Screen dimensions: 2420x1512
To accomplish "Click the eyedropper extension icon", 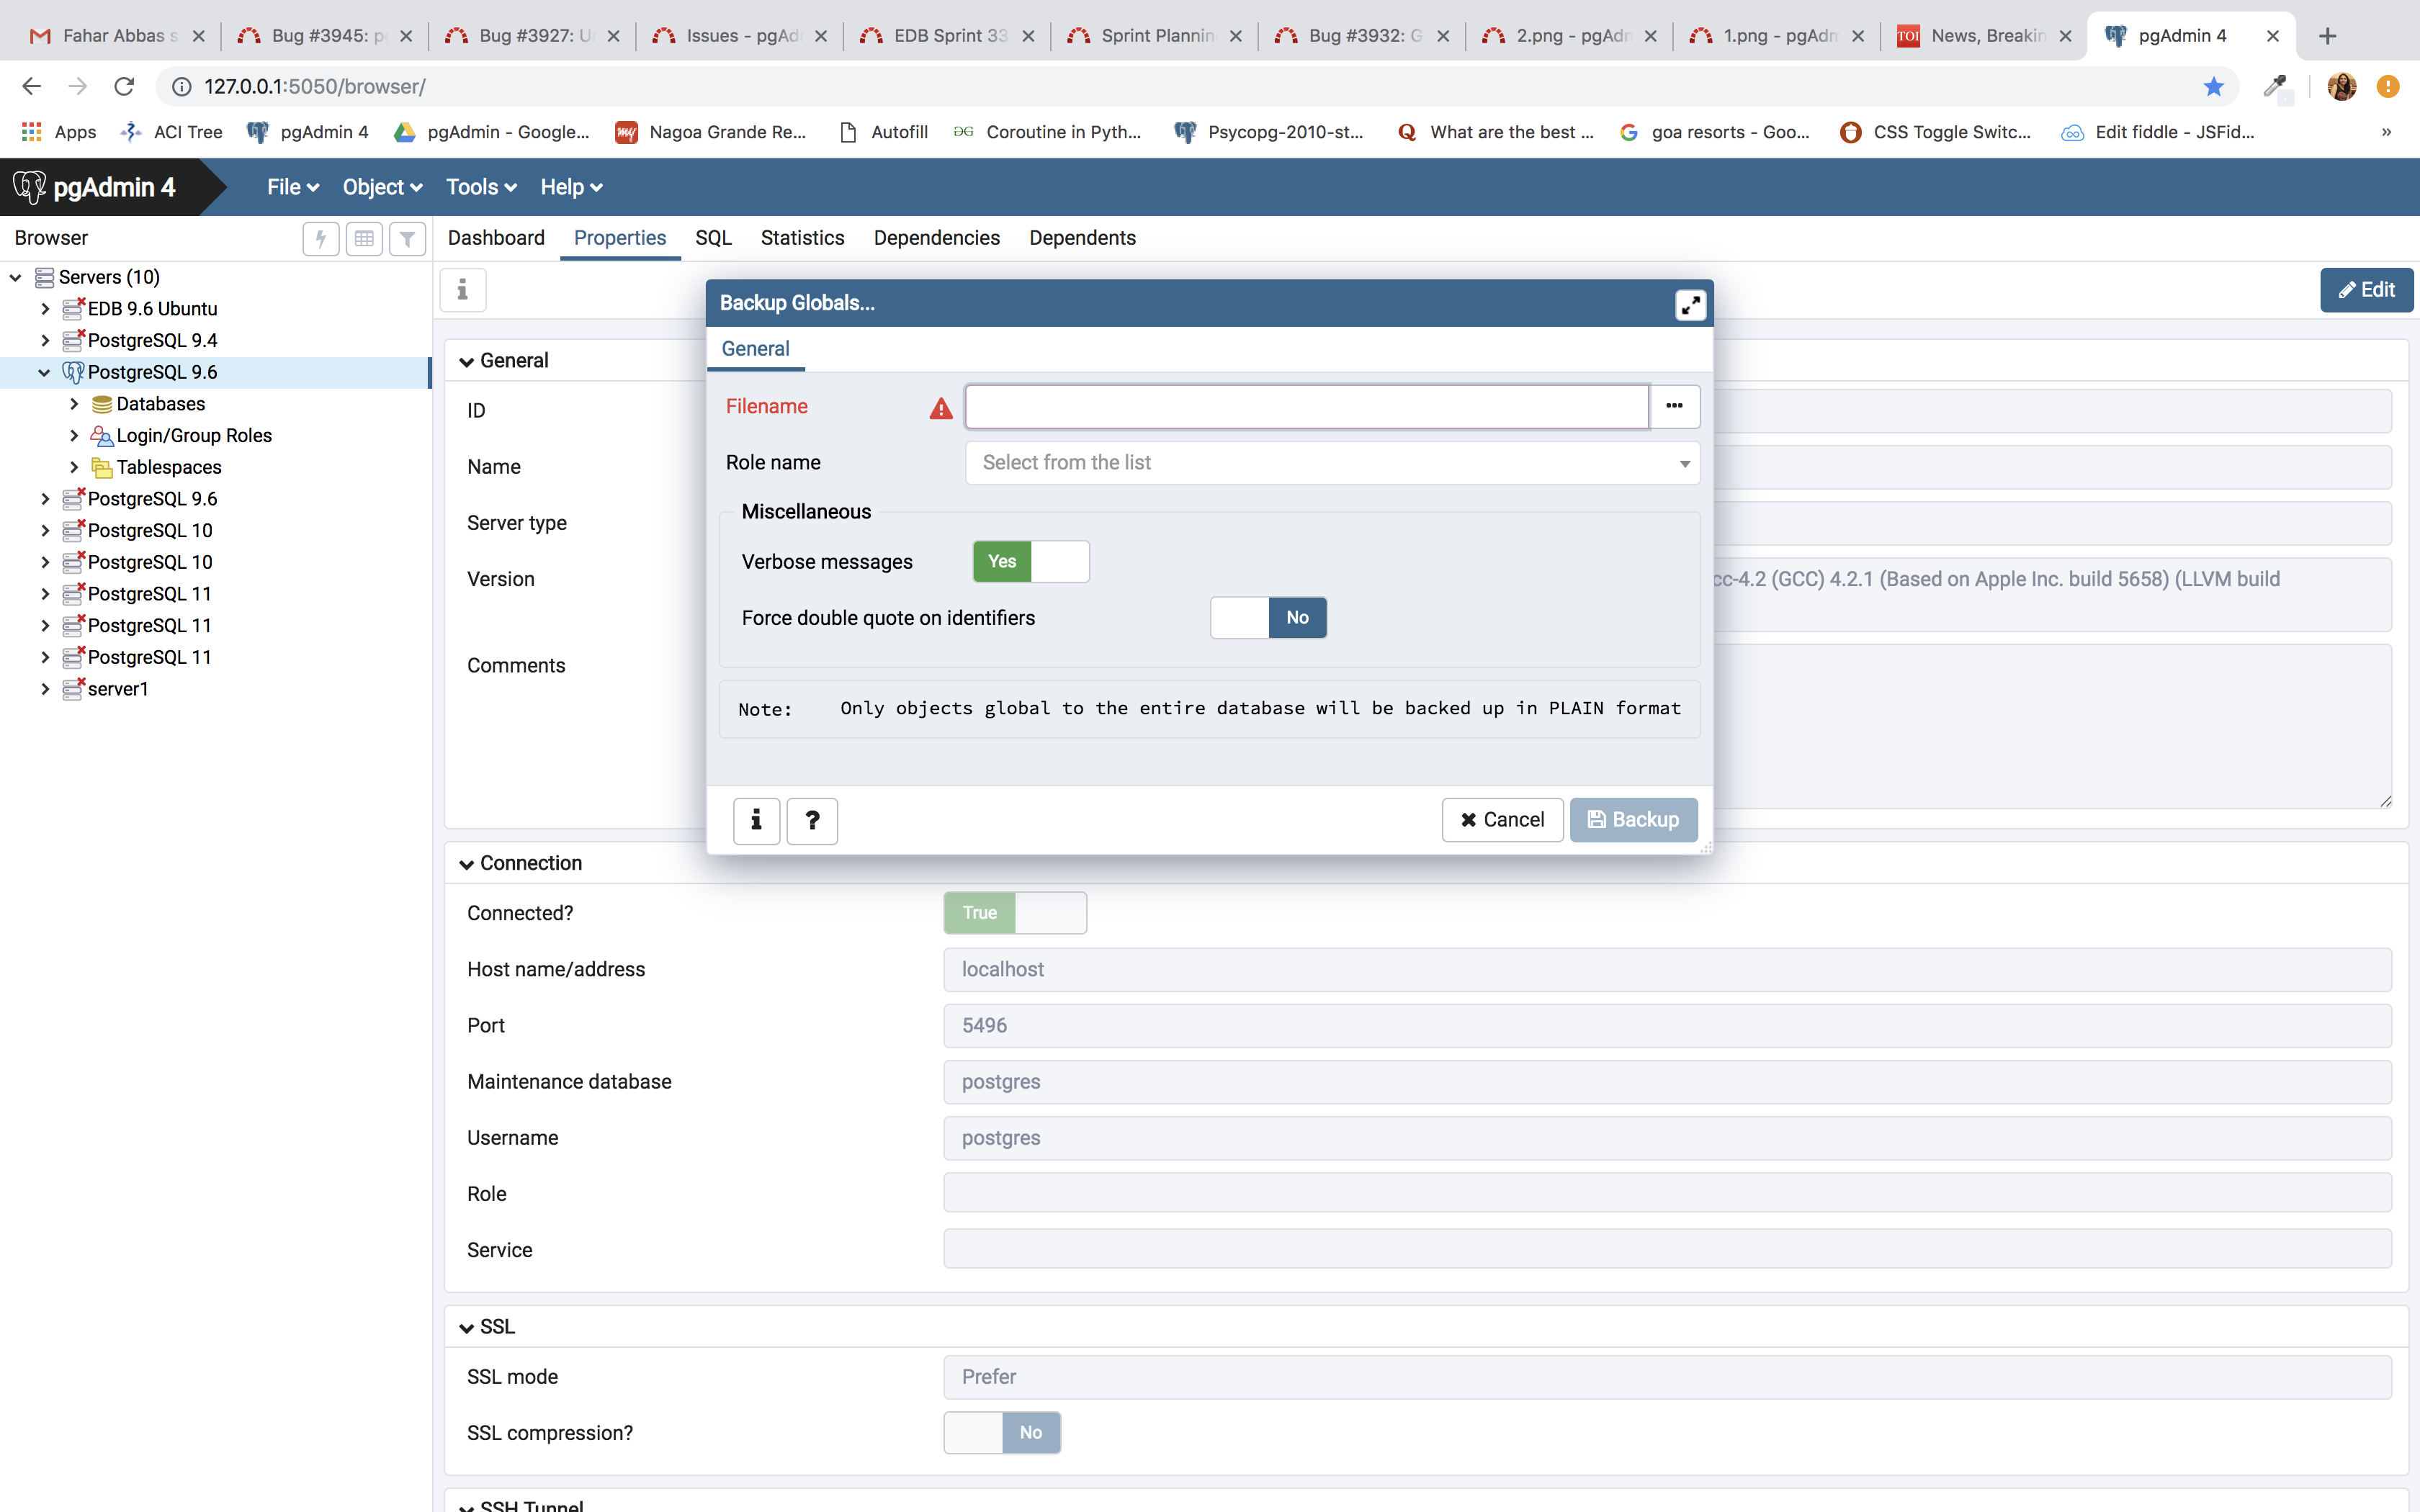I will 2275,87.
